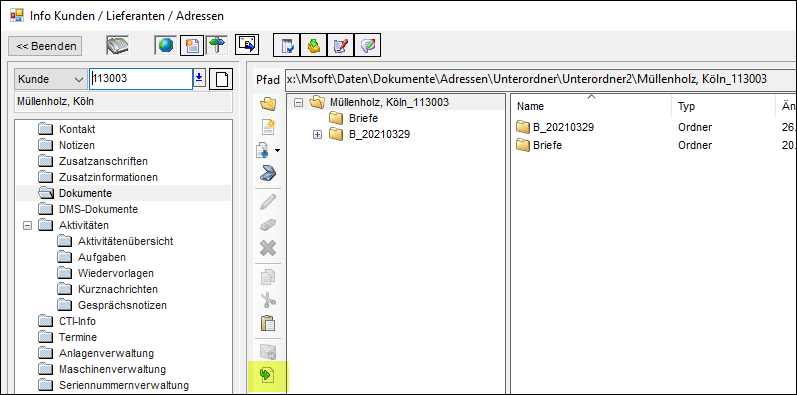
Task: Open the Kunde type dropdown
Action: pos(50,79)
